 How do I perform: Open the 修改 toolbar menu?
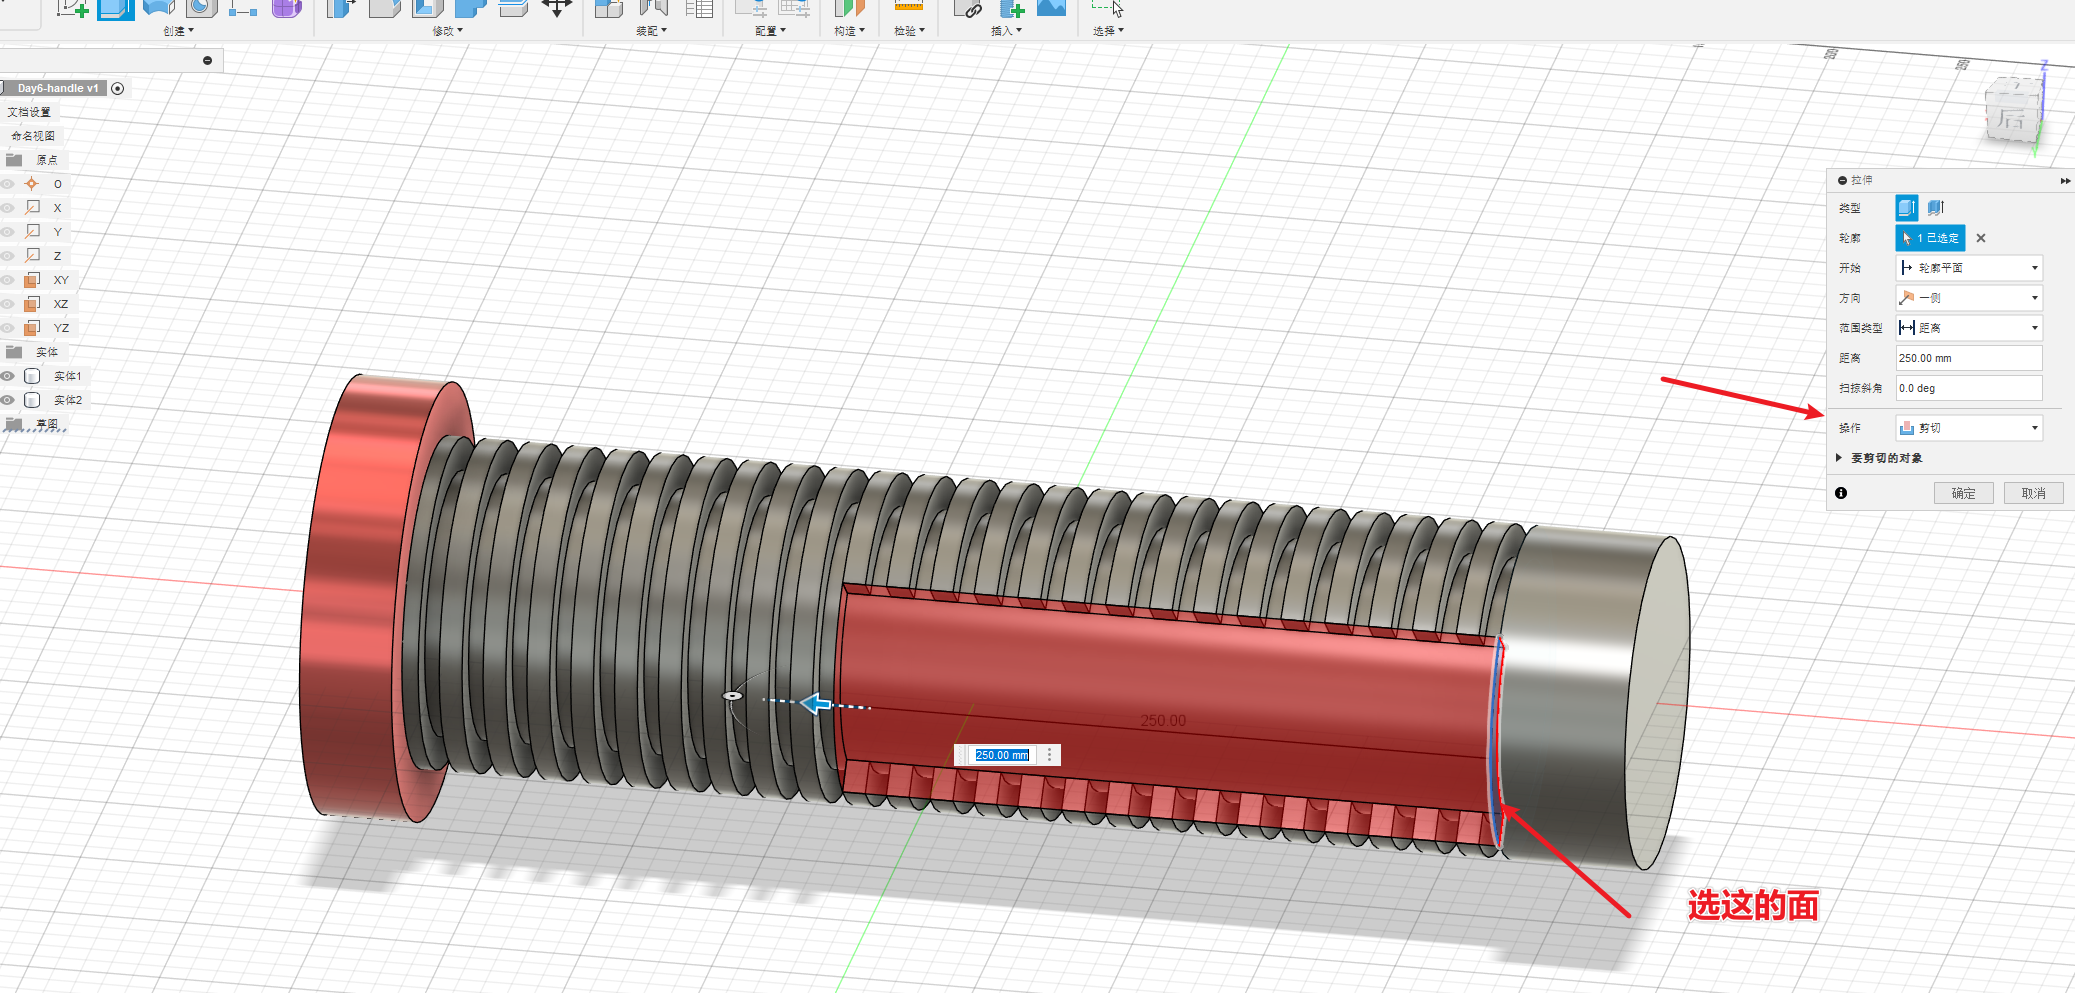tap(447, 31)
